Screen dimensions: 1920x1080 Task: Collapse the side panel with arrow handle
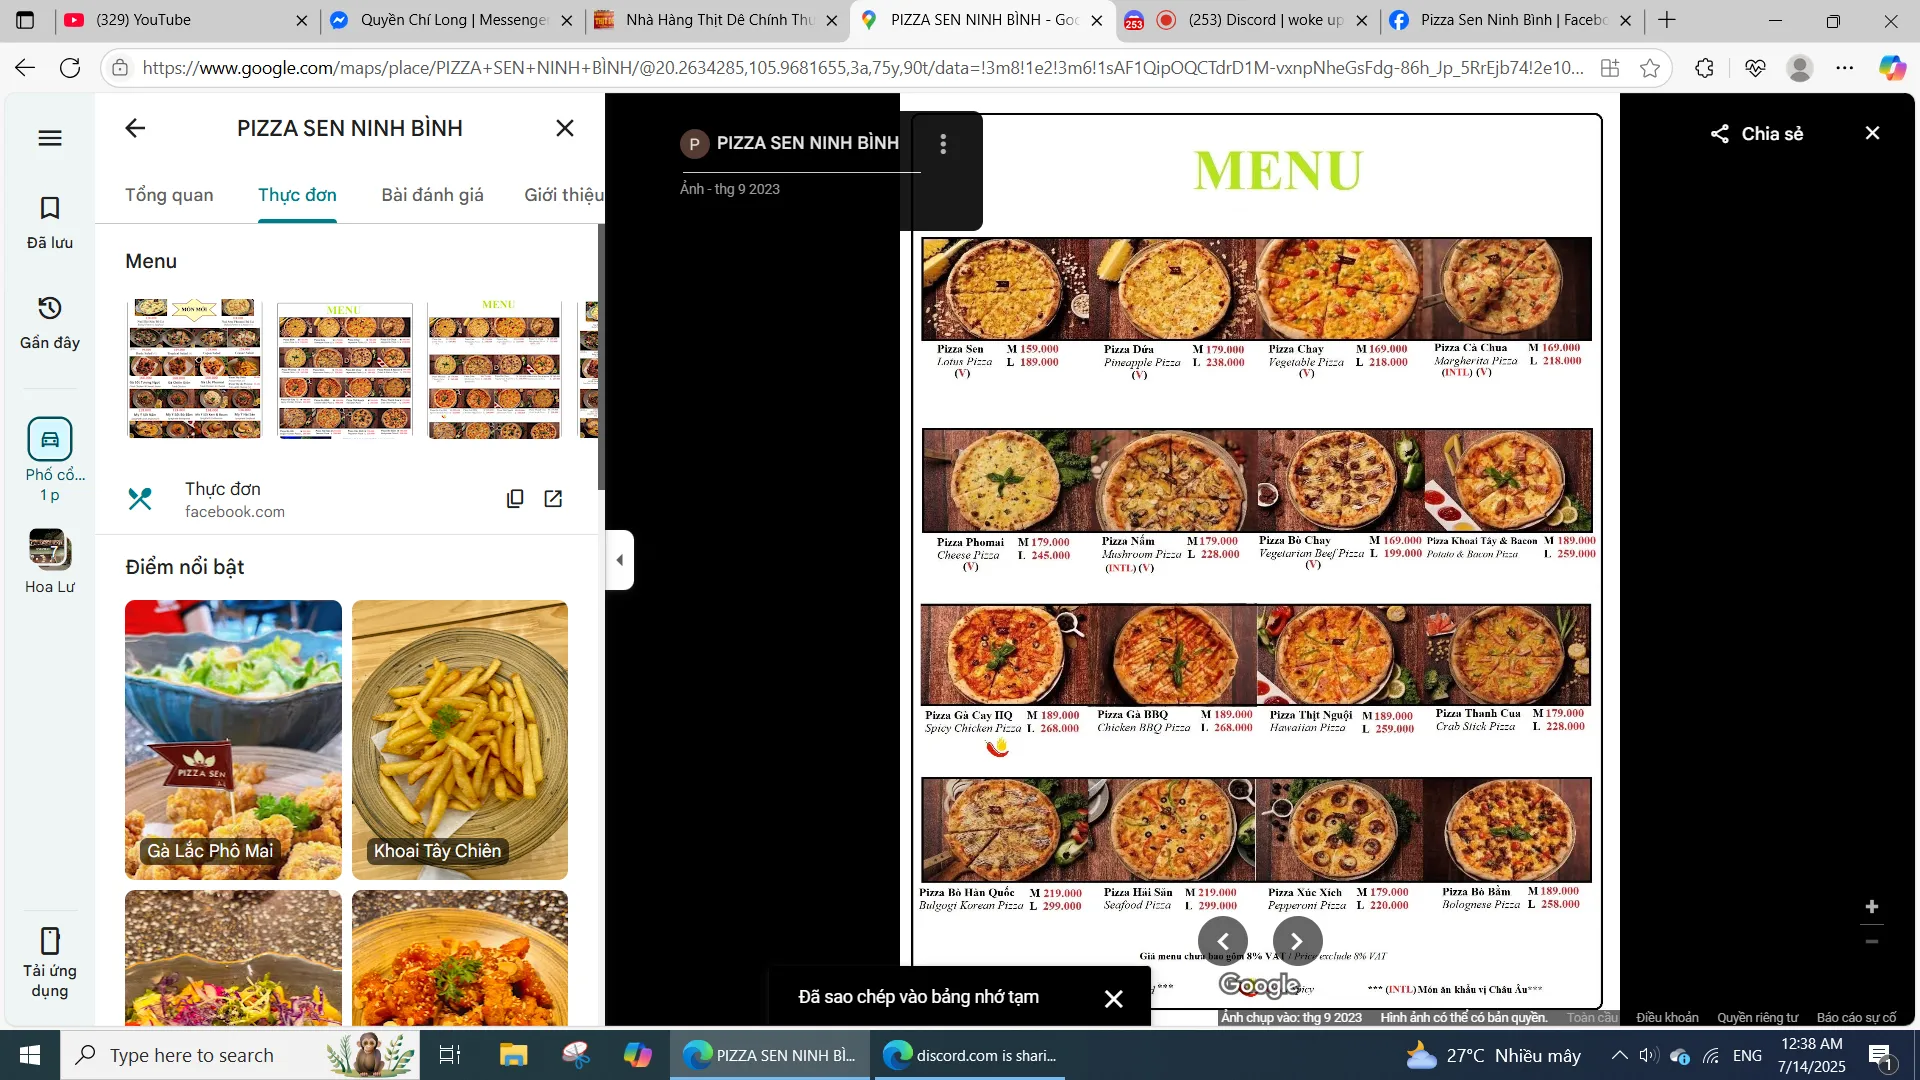(x=619, y=560)
